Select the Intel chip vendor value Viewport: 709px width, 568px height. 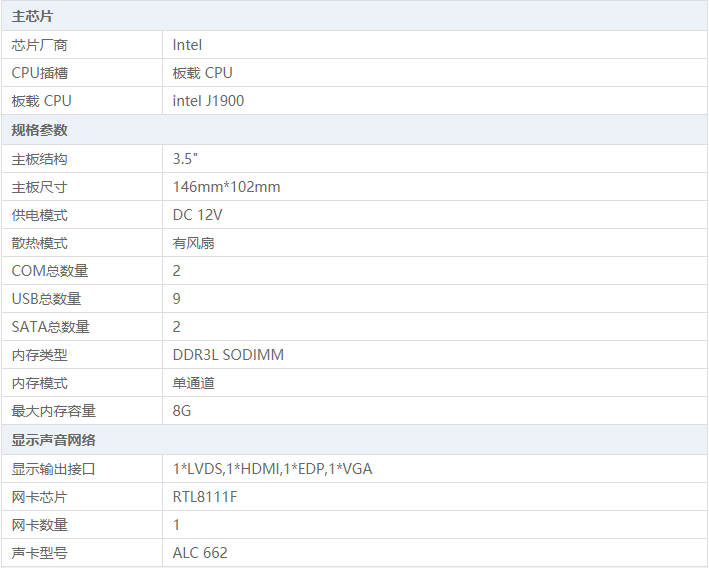[187, 45]
